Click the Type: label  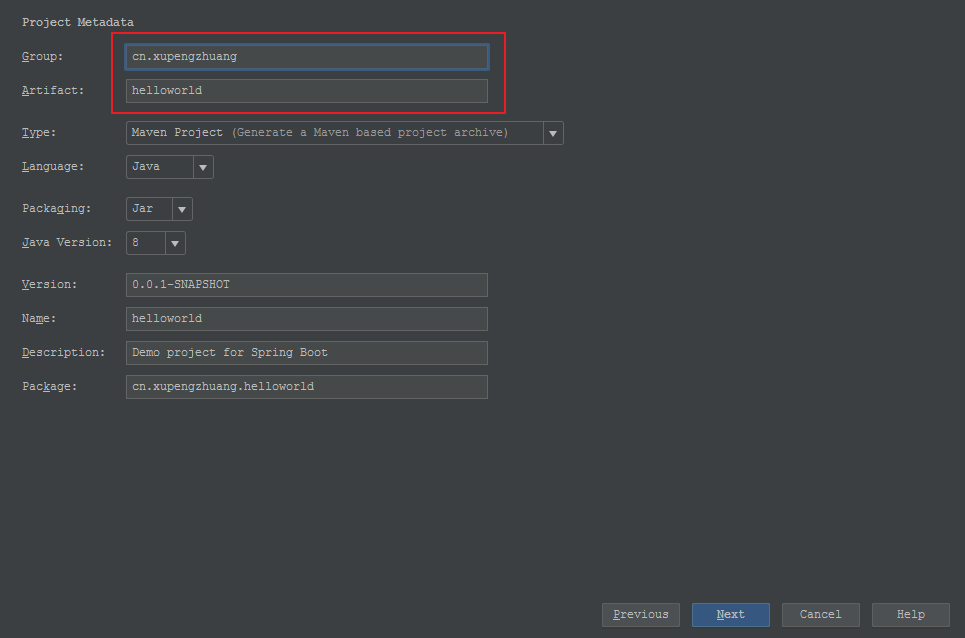tap(39, 133)
